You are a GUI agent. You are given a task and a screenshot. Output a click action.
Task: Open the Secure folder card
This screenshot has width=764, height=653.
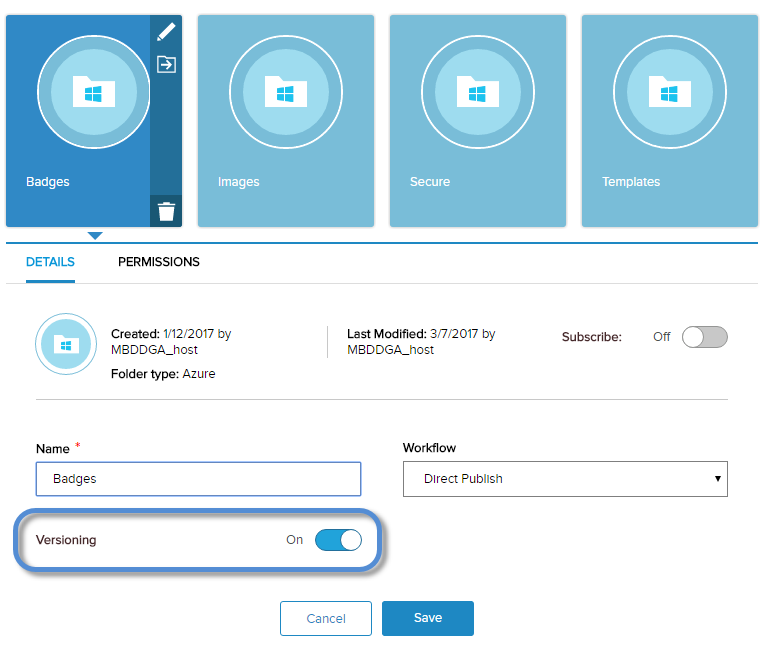pos(478,121)
